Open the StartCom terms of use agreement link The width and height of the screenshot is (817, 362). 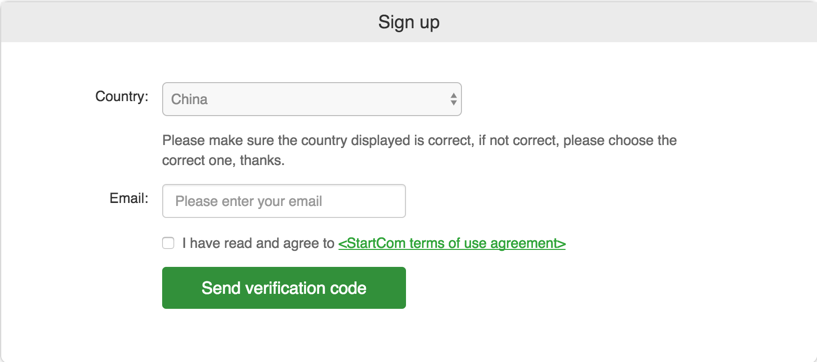pos(452,243)
